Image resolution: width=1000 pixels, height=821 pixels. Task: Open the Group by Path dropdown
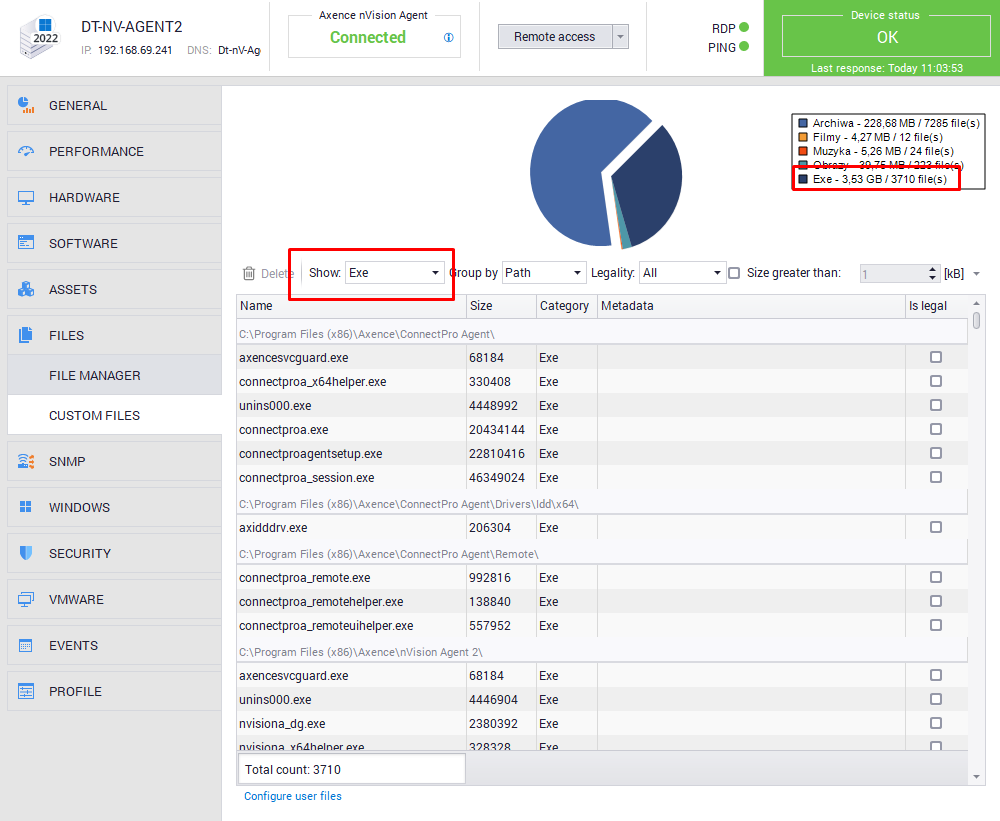[544, 273]
